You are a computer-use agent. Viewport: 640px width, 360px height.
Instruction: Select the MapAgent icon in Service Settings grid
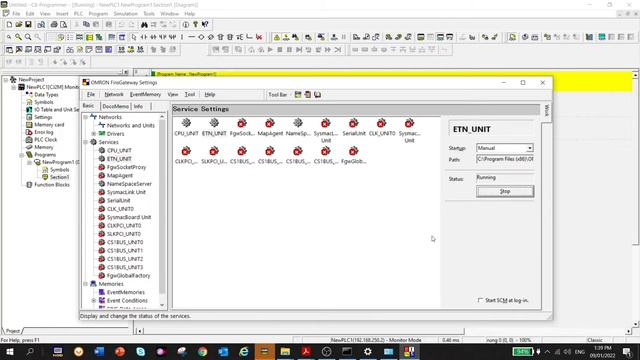(270, 123)
